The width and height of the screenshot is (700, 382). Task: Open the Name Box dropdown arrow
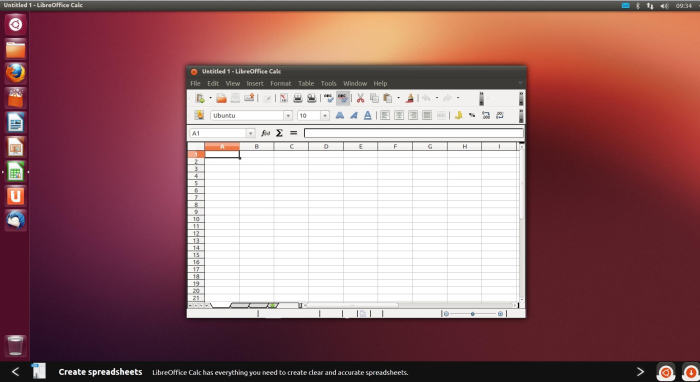coord(250,133)
